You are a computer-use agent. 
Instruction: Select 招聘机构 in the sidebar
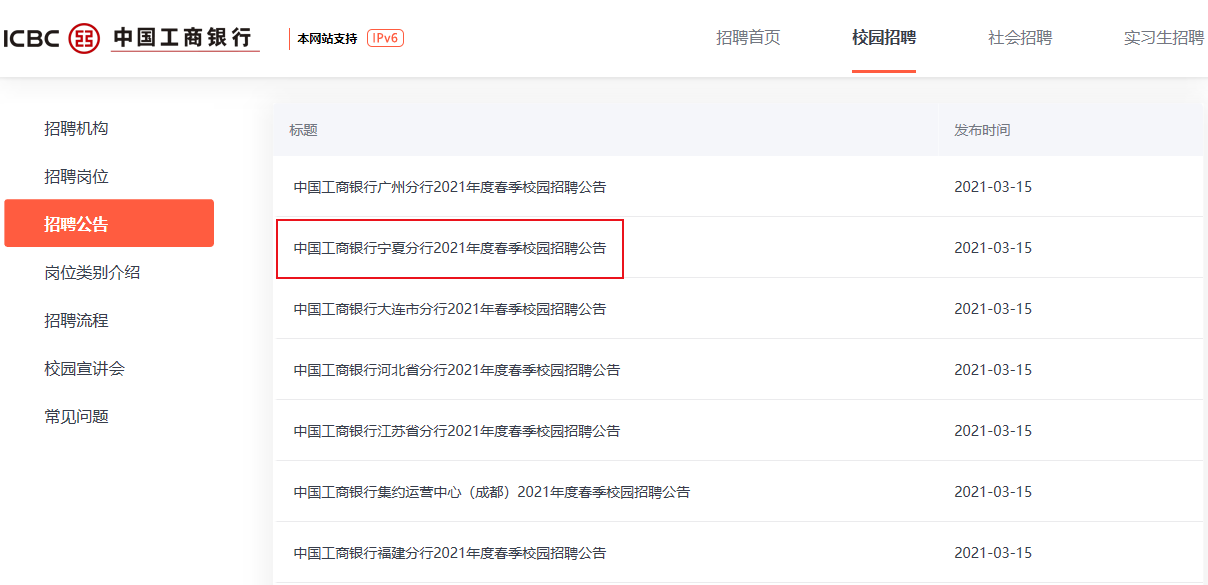(76, 128)
